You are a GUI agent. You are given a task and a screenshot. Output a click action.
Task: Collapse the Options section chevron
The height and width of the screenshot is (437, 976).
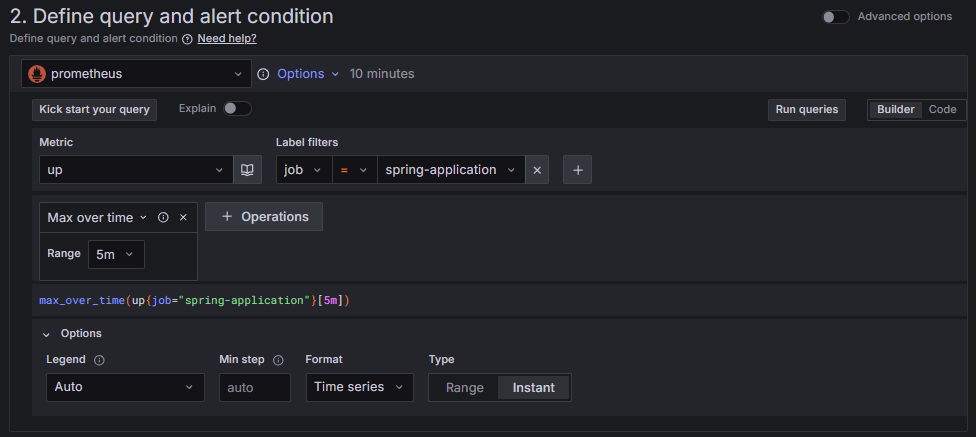pyautogui.click(x=46, y=334)
